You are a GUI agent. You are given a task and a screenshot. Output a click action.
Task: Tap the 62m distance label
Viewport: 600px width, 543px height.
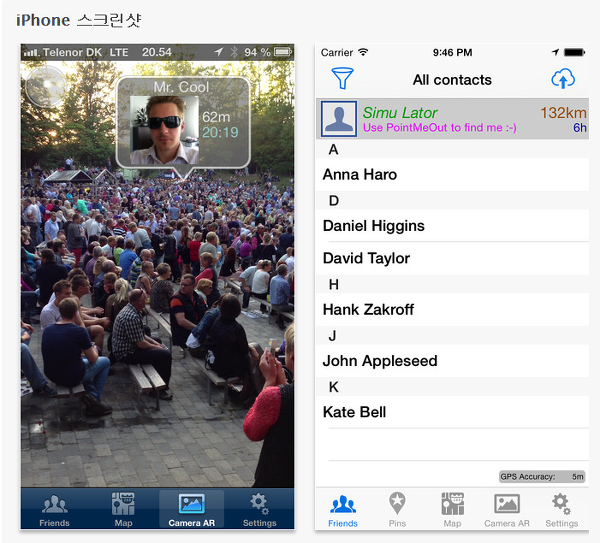coord(216,117)
